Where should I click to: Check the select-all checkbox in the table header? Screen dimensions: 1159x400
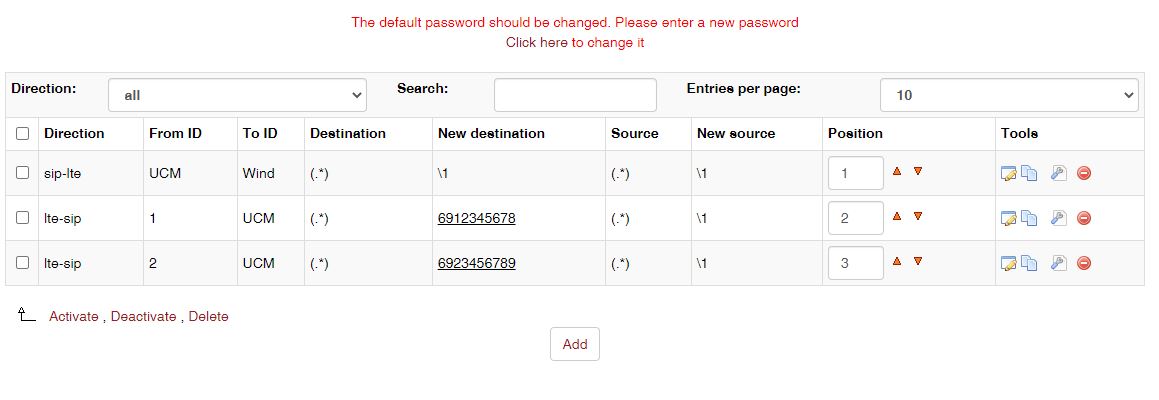pos(23,133)
